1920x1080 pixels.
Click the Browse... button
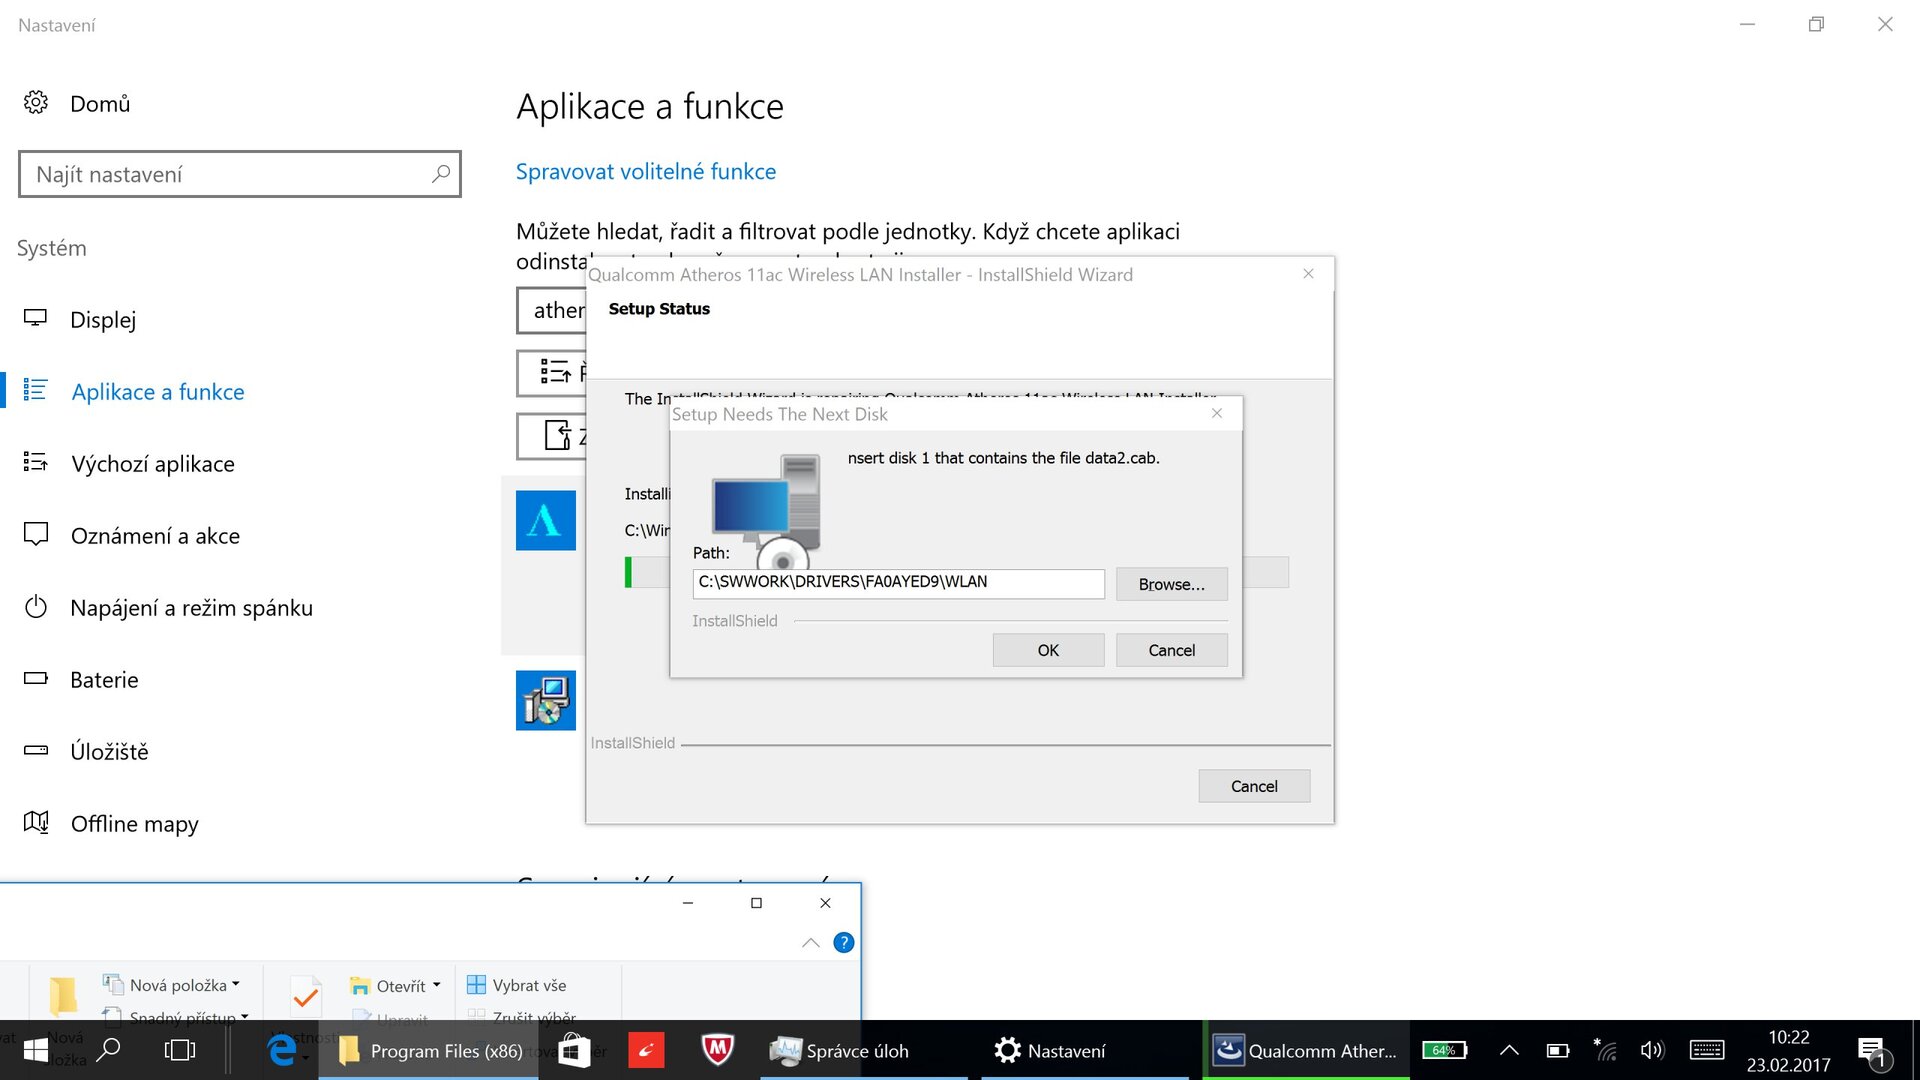pyautogui.click(x=1171, y=584)
